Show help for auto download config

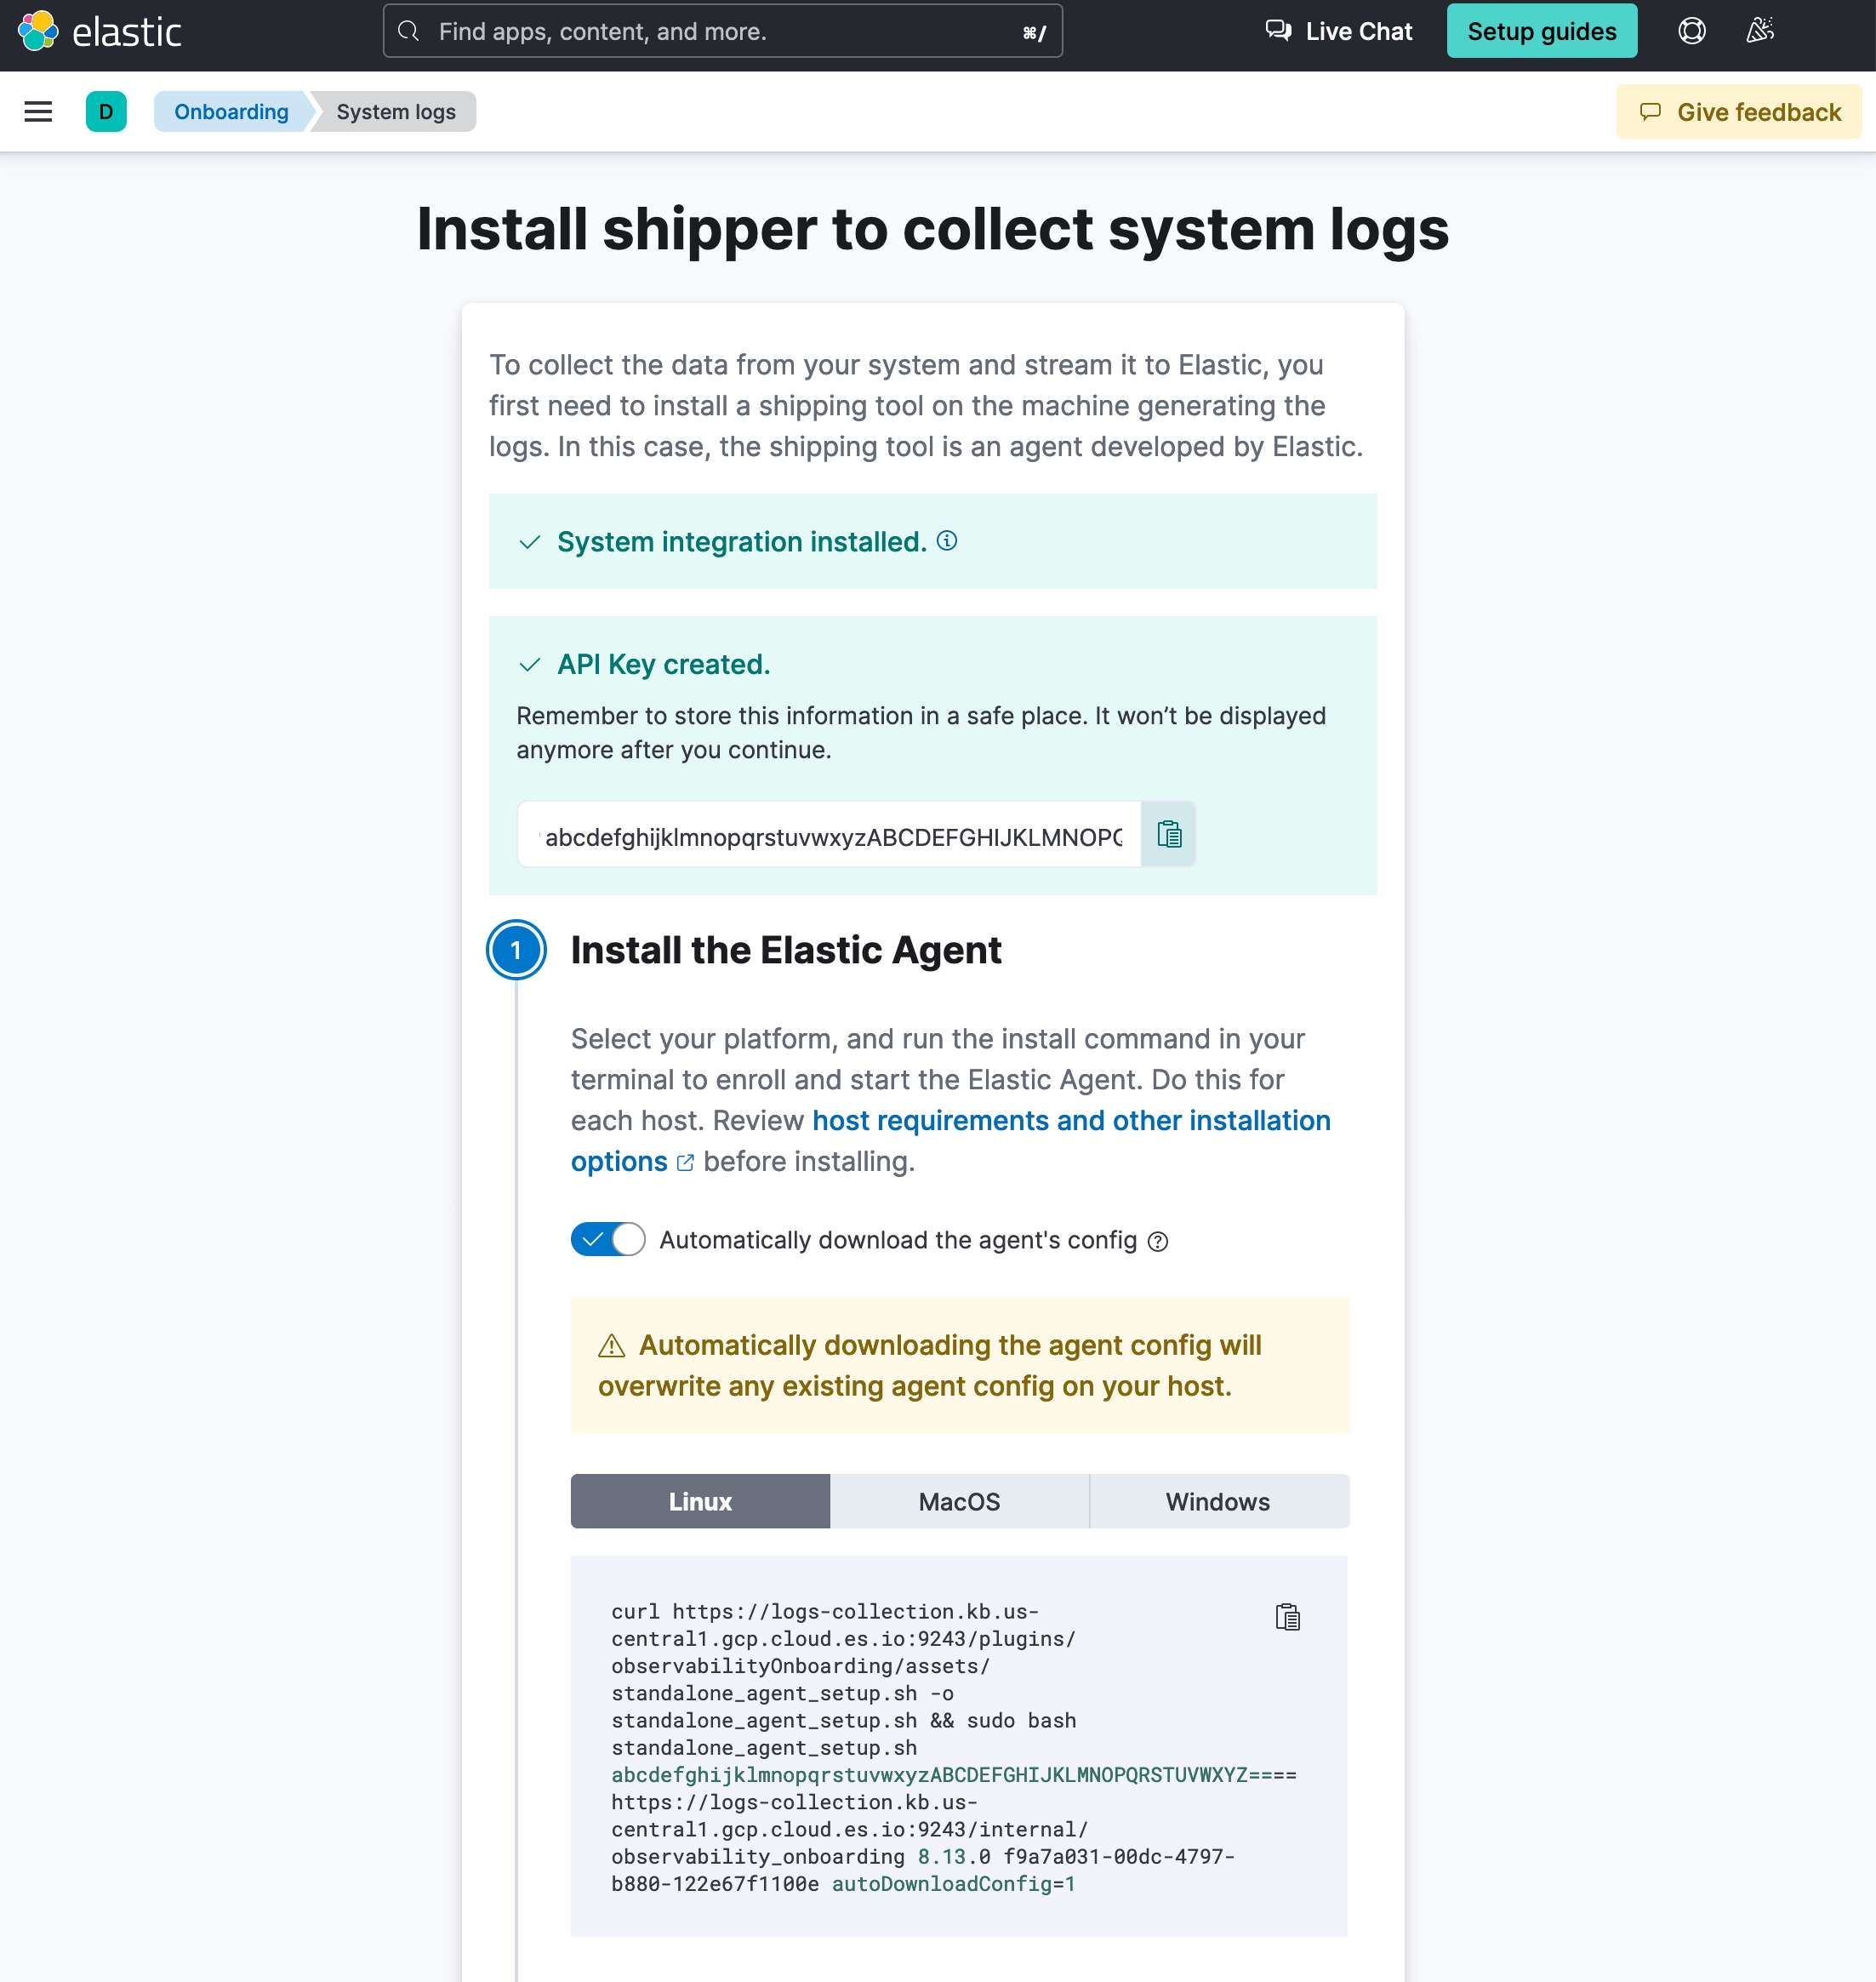click(1157, 1241)
